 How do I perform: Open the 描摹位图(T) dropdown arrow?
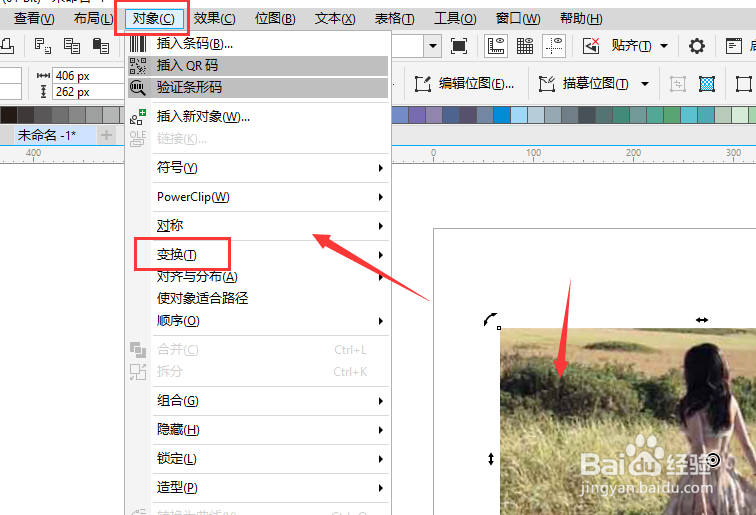point(645,84)
